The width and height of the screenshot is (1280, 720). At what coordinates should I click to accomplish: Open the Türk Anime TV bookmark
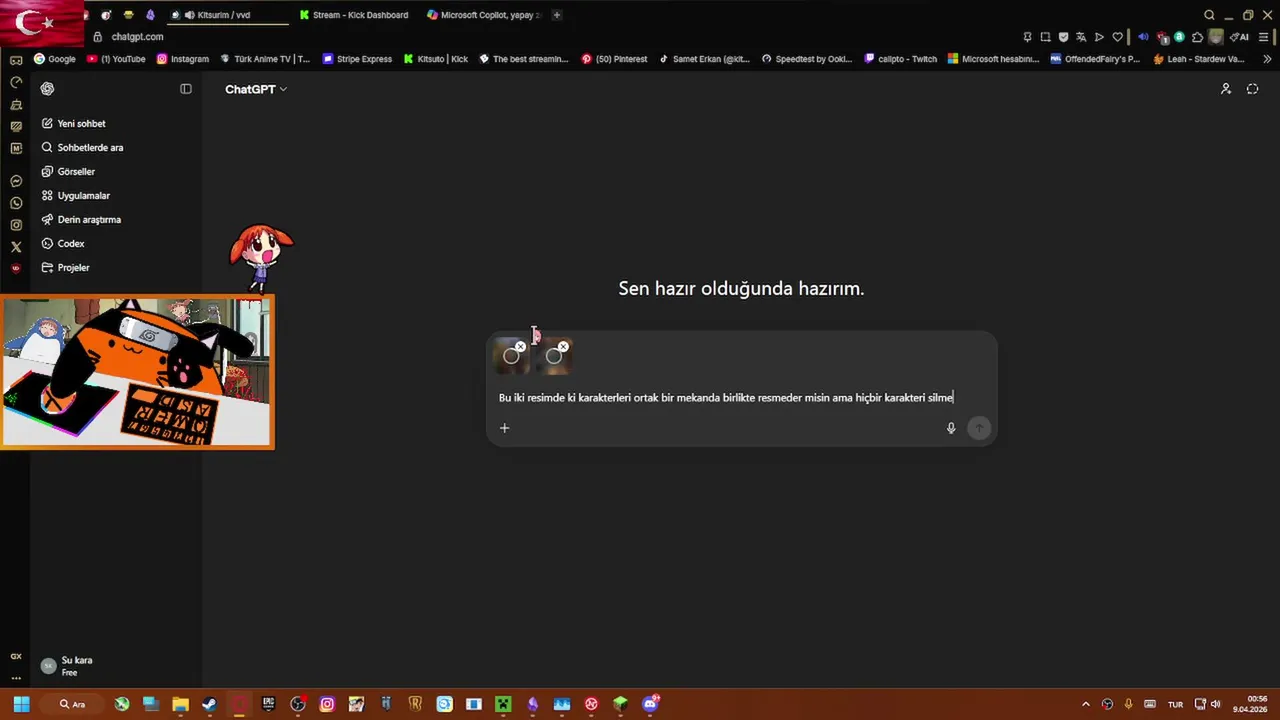point(265,59)
